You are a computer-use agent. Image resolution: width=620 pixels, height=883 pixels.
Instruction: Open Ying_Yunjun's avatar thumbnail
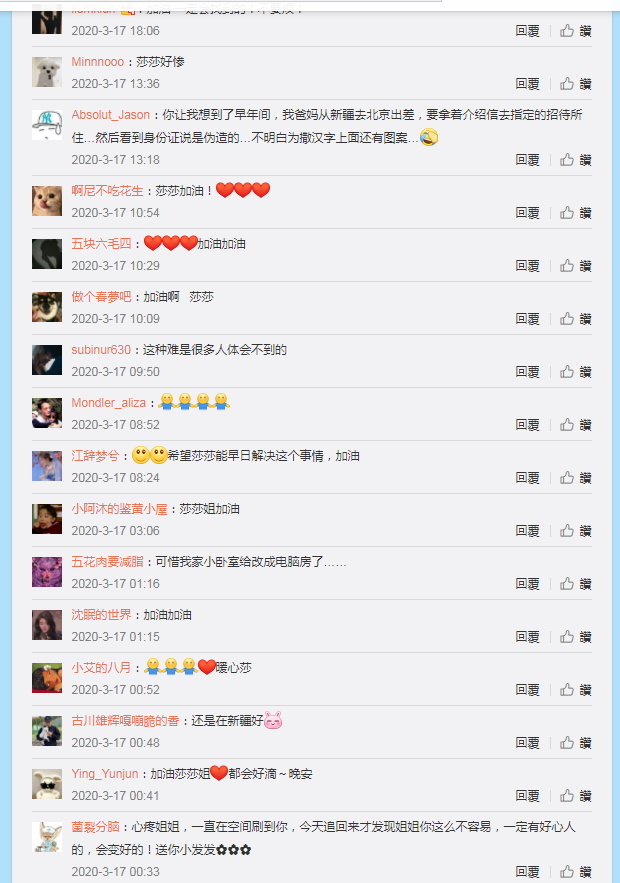tap(47, 784)
